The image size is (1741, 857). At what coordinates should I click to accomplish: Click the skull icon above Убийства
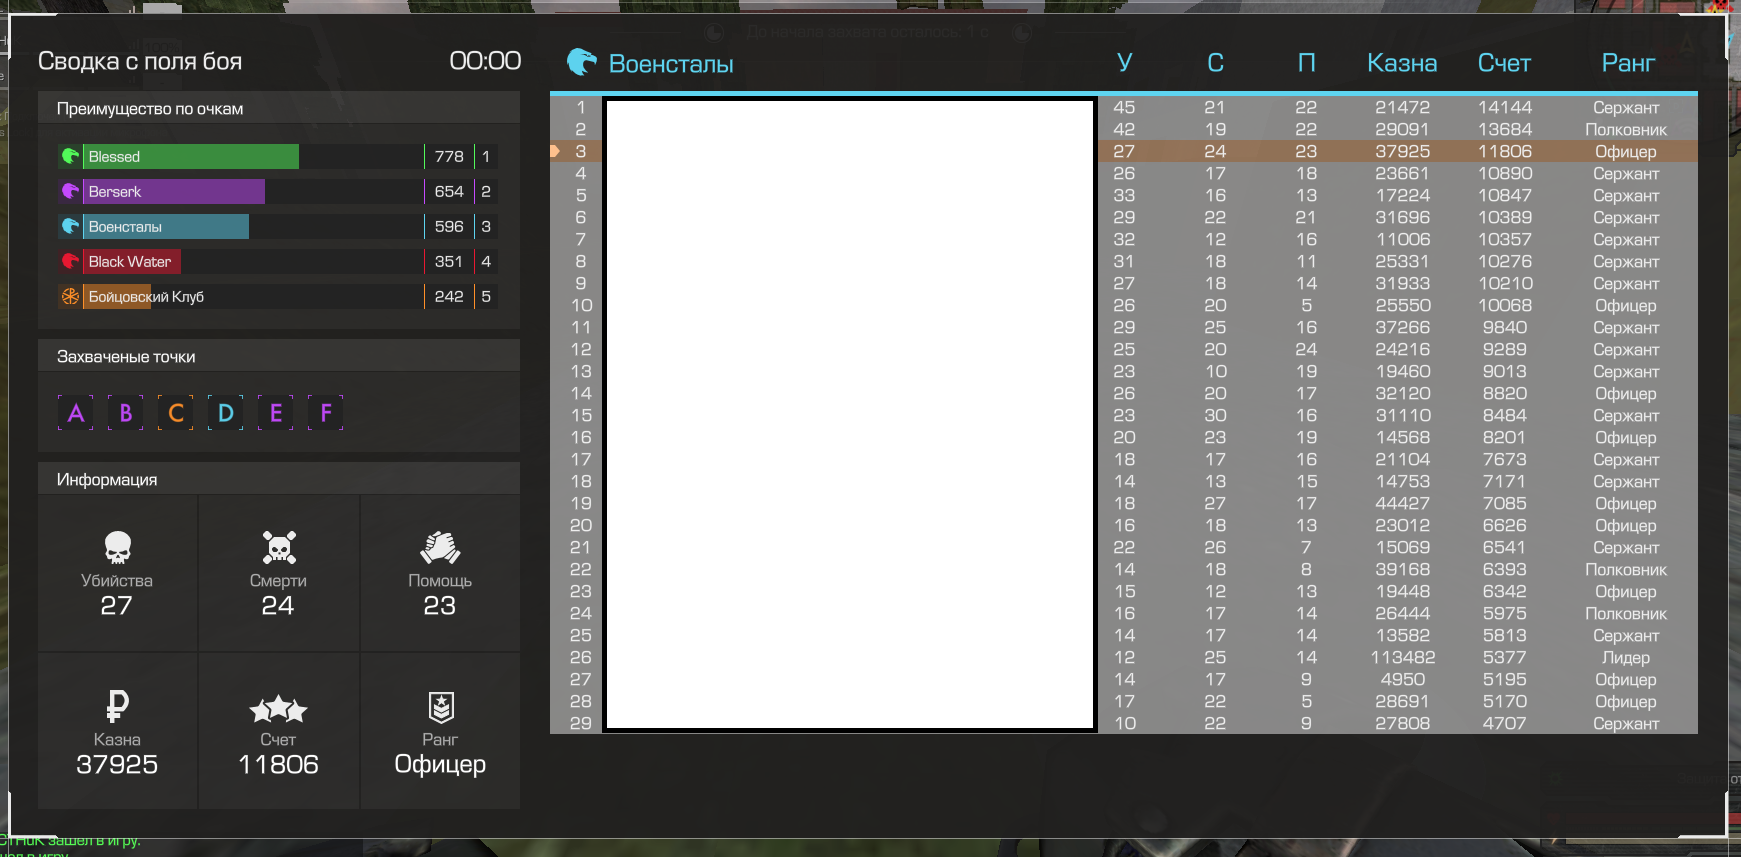pos(117,547)
